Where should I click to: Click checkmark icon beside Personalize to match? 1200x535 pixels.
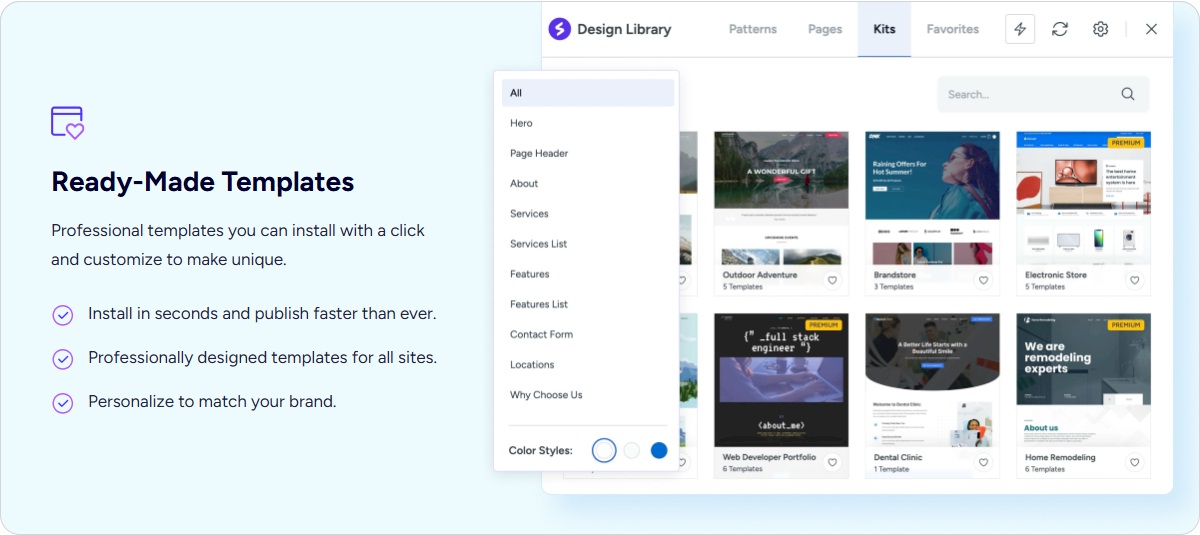pos(62,403)
